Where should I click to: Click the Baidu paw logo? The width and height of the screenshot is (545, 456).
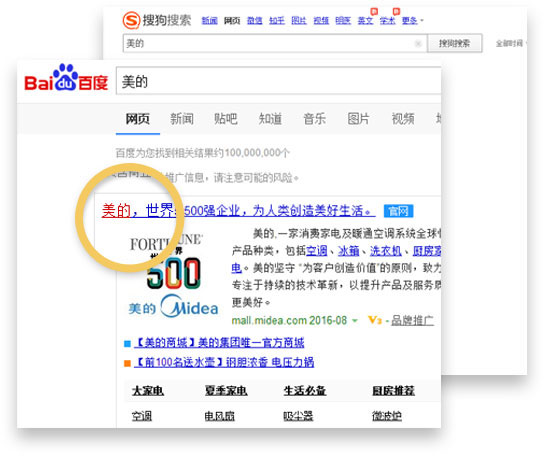coord(66,78)
